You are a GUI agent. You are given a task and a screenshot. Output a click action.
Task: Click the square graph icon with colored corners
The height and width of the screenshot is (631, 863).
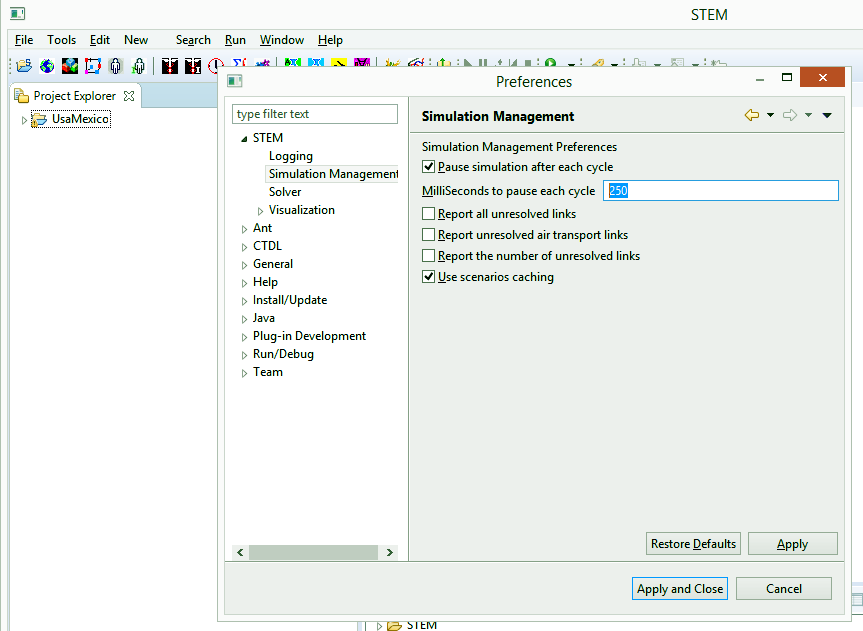click(92, 66)
